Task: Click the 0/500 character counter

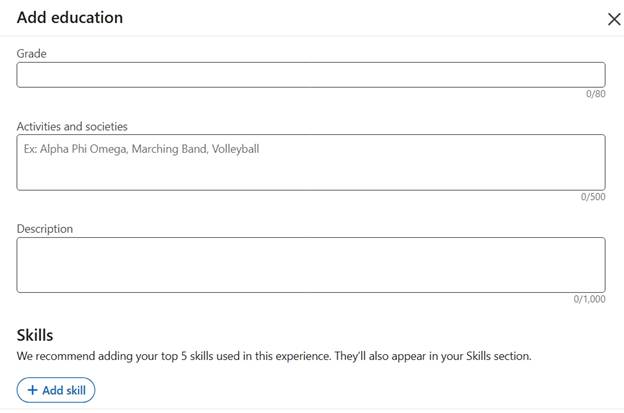Action: click(593, 197)
